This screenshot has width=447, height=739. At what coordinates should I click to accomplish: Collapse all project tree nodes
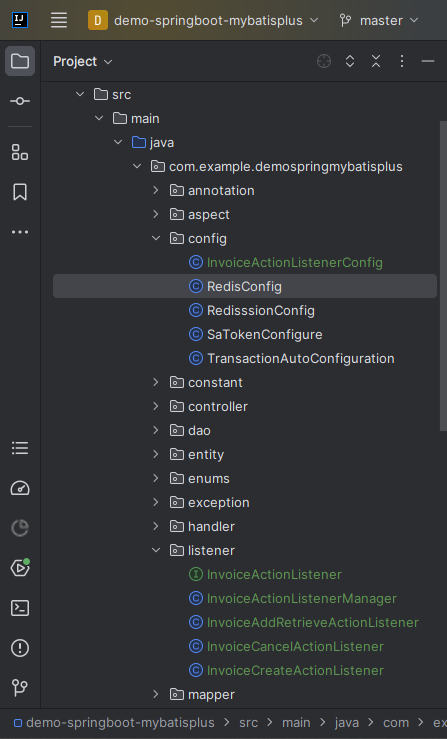click(x=376, y=61)
